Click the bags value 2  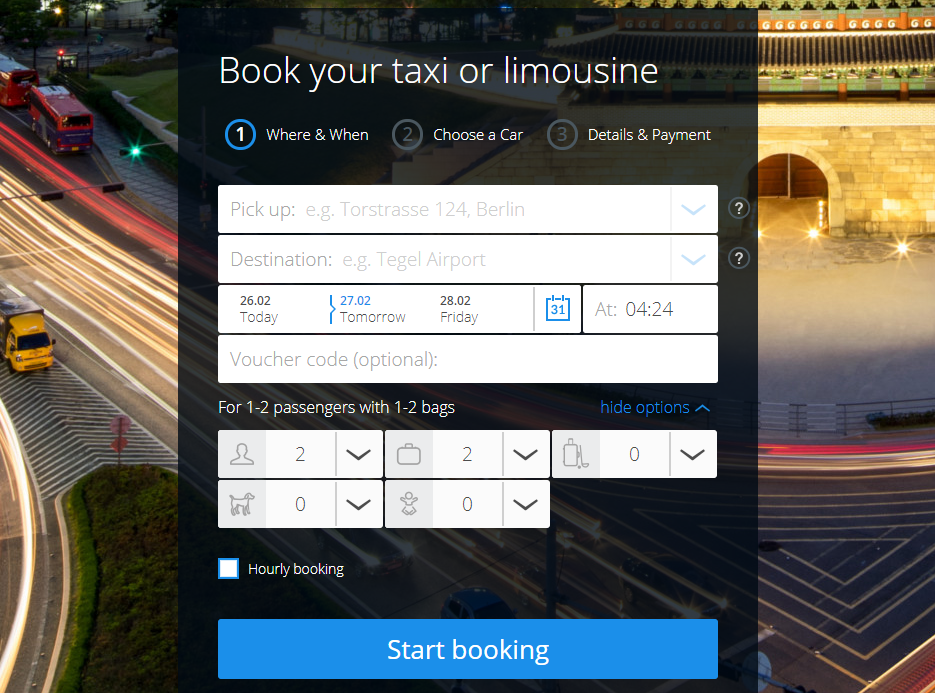pos(468,454)
